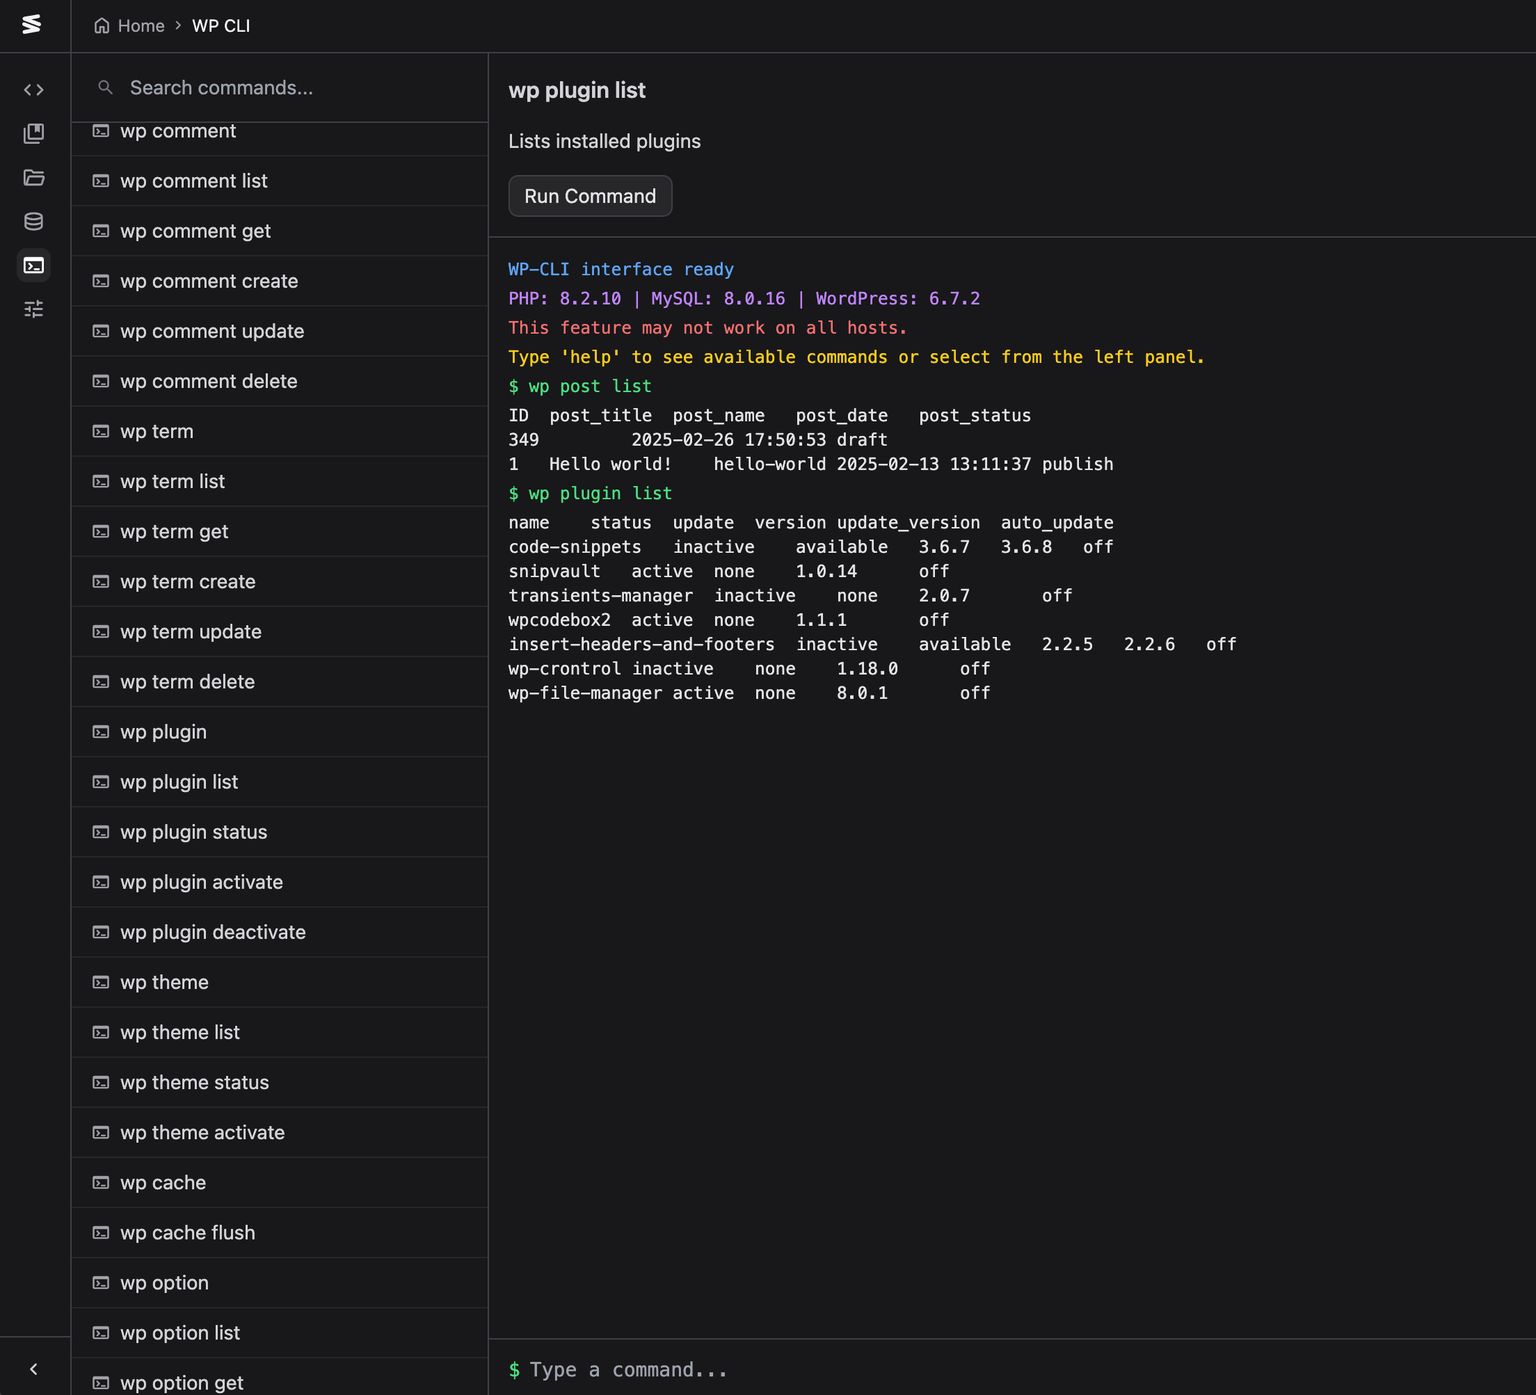This screenshot has height=1395, width=1536.
Task: Select the wp comment get command
Action: click(280, 231)
